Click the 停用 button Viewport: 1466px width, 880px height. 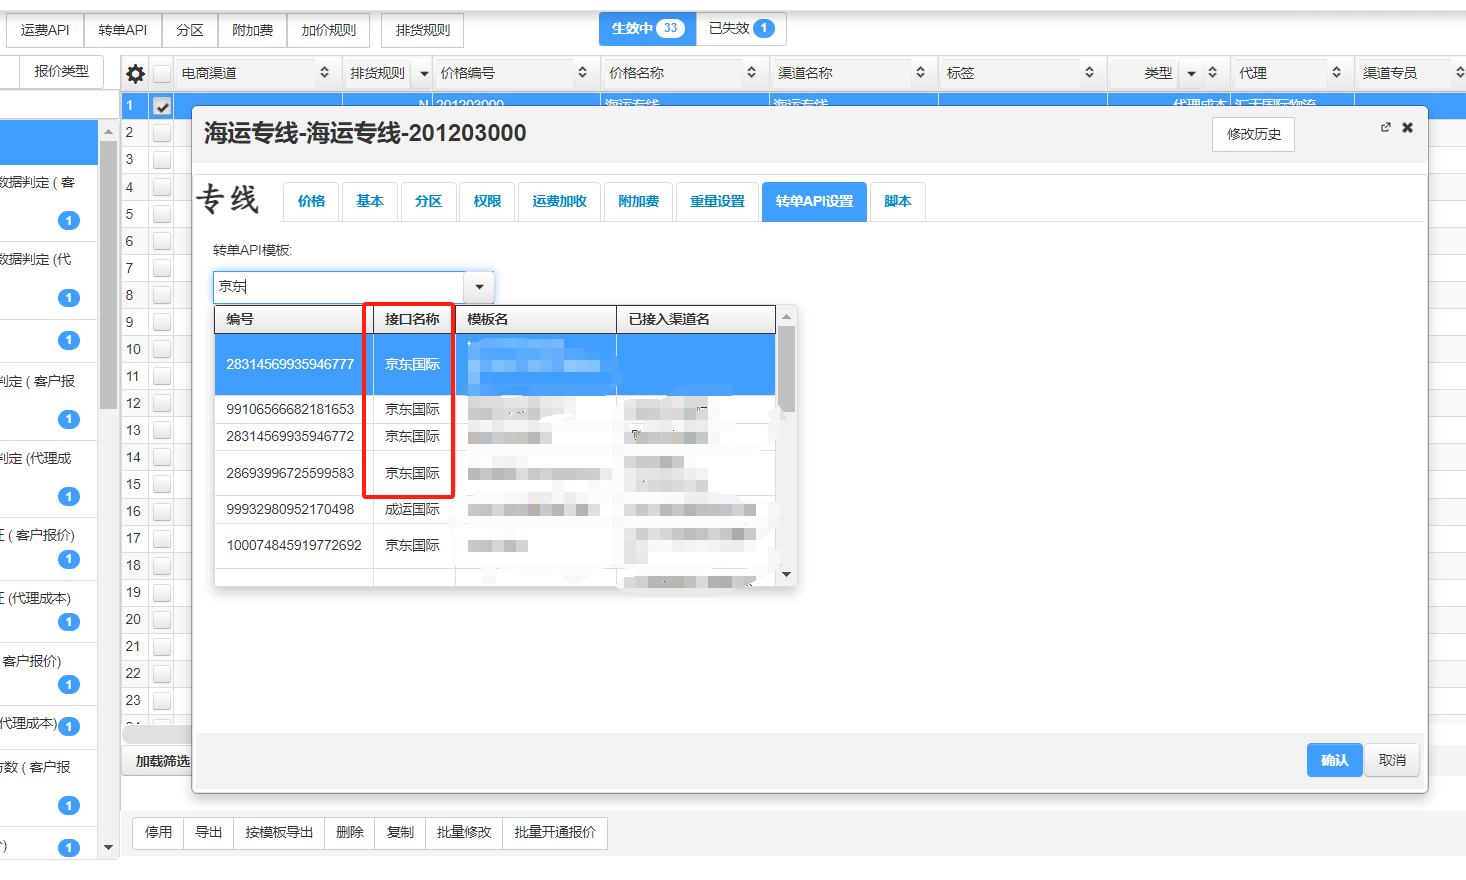[158, 832]
